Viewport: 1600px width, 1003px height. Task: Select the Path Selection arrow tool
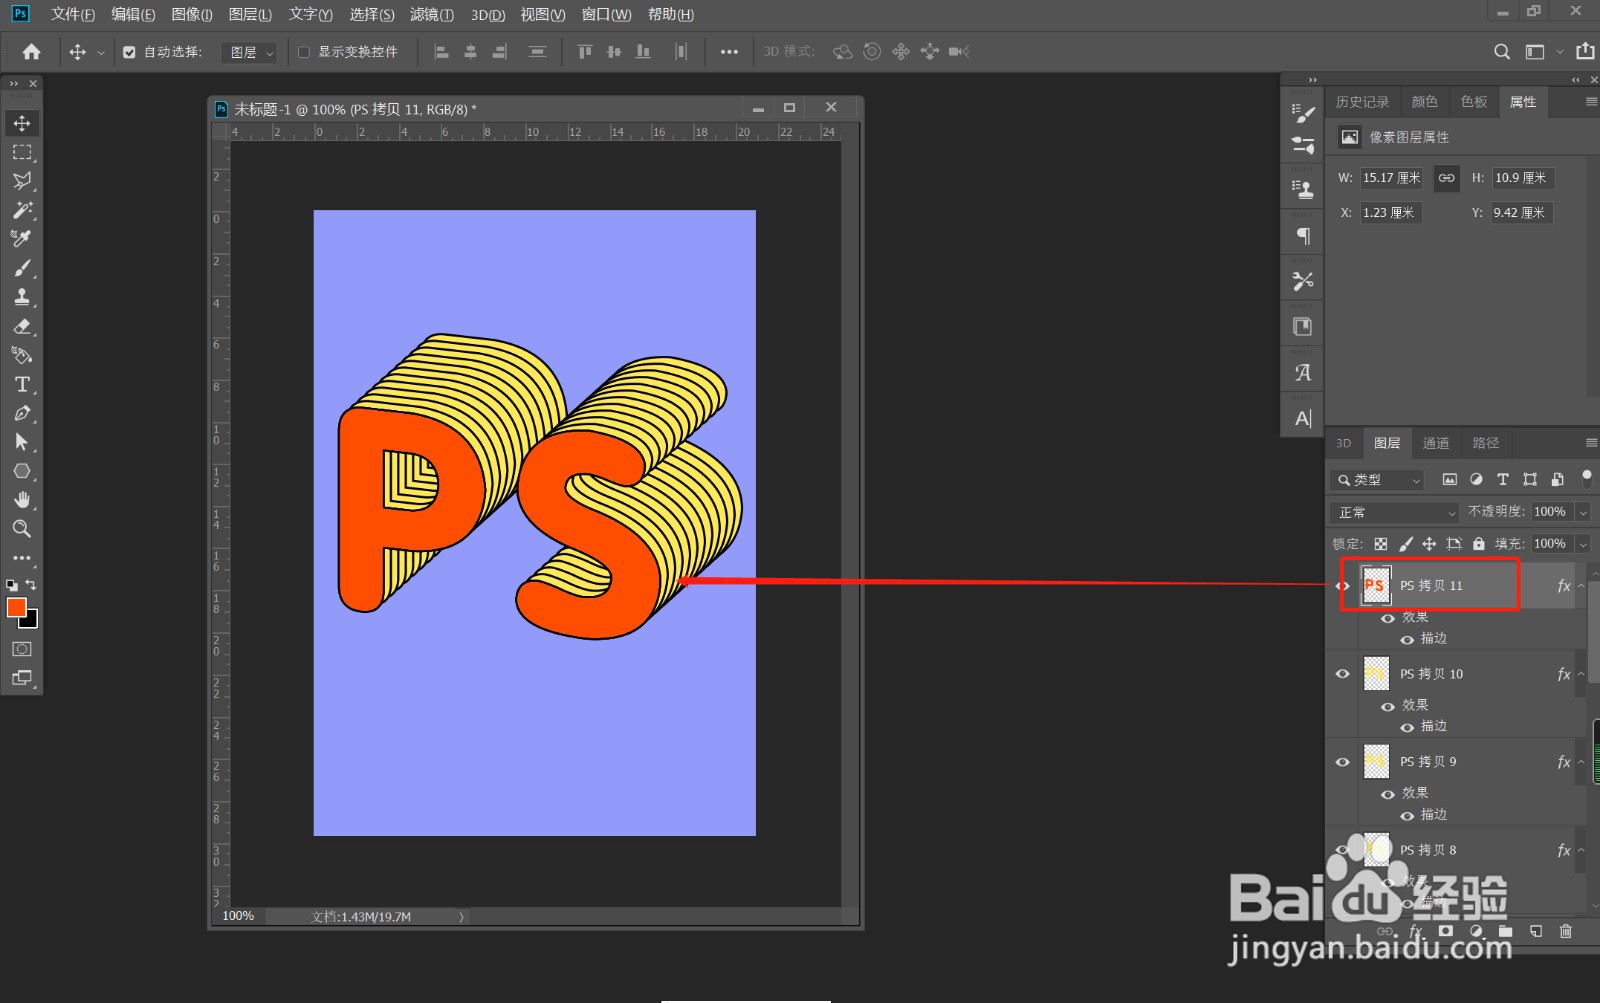click(22, 442)
